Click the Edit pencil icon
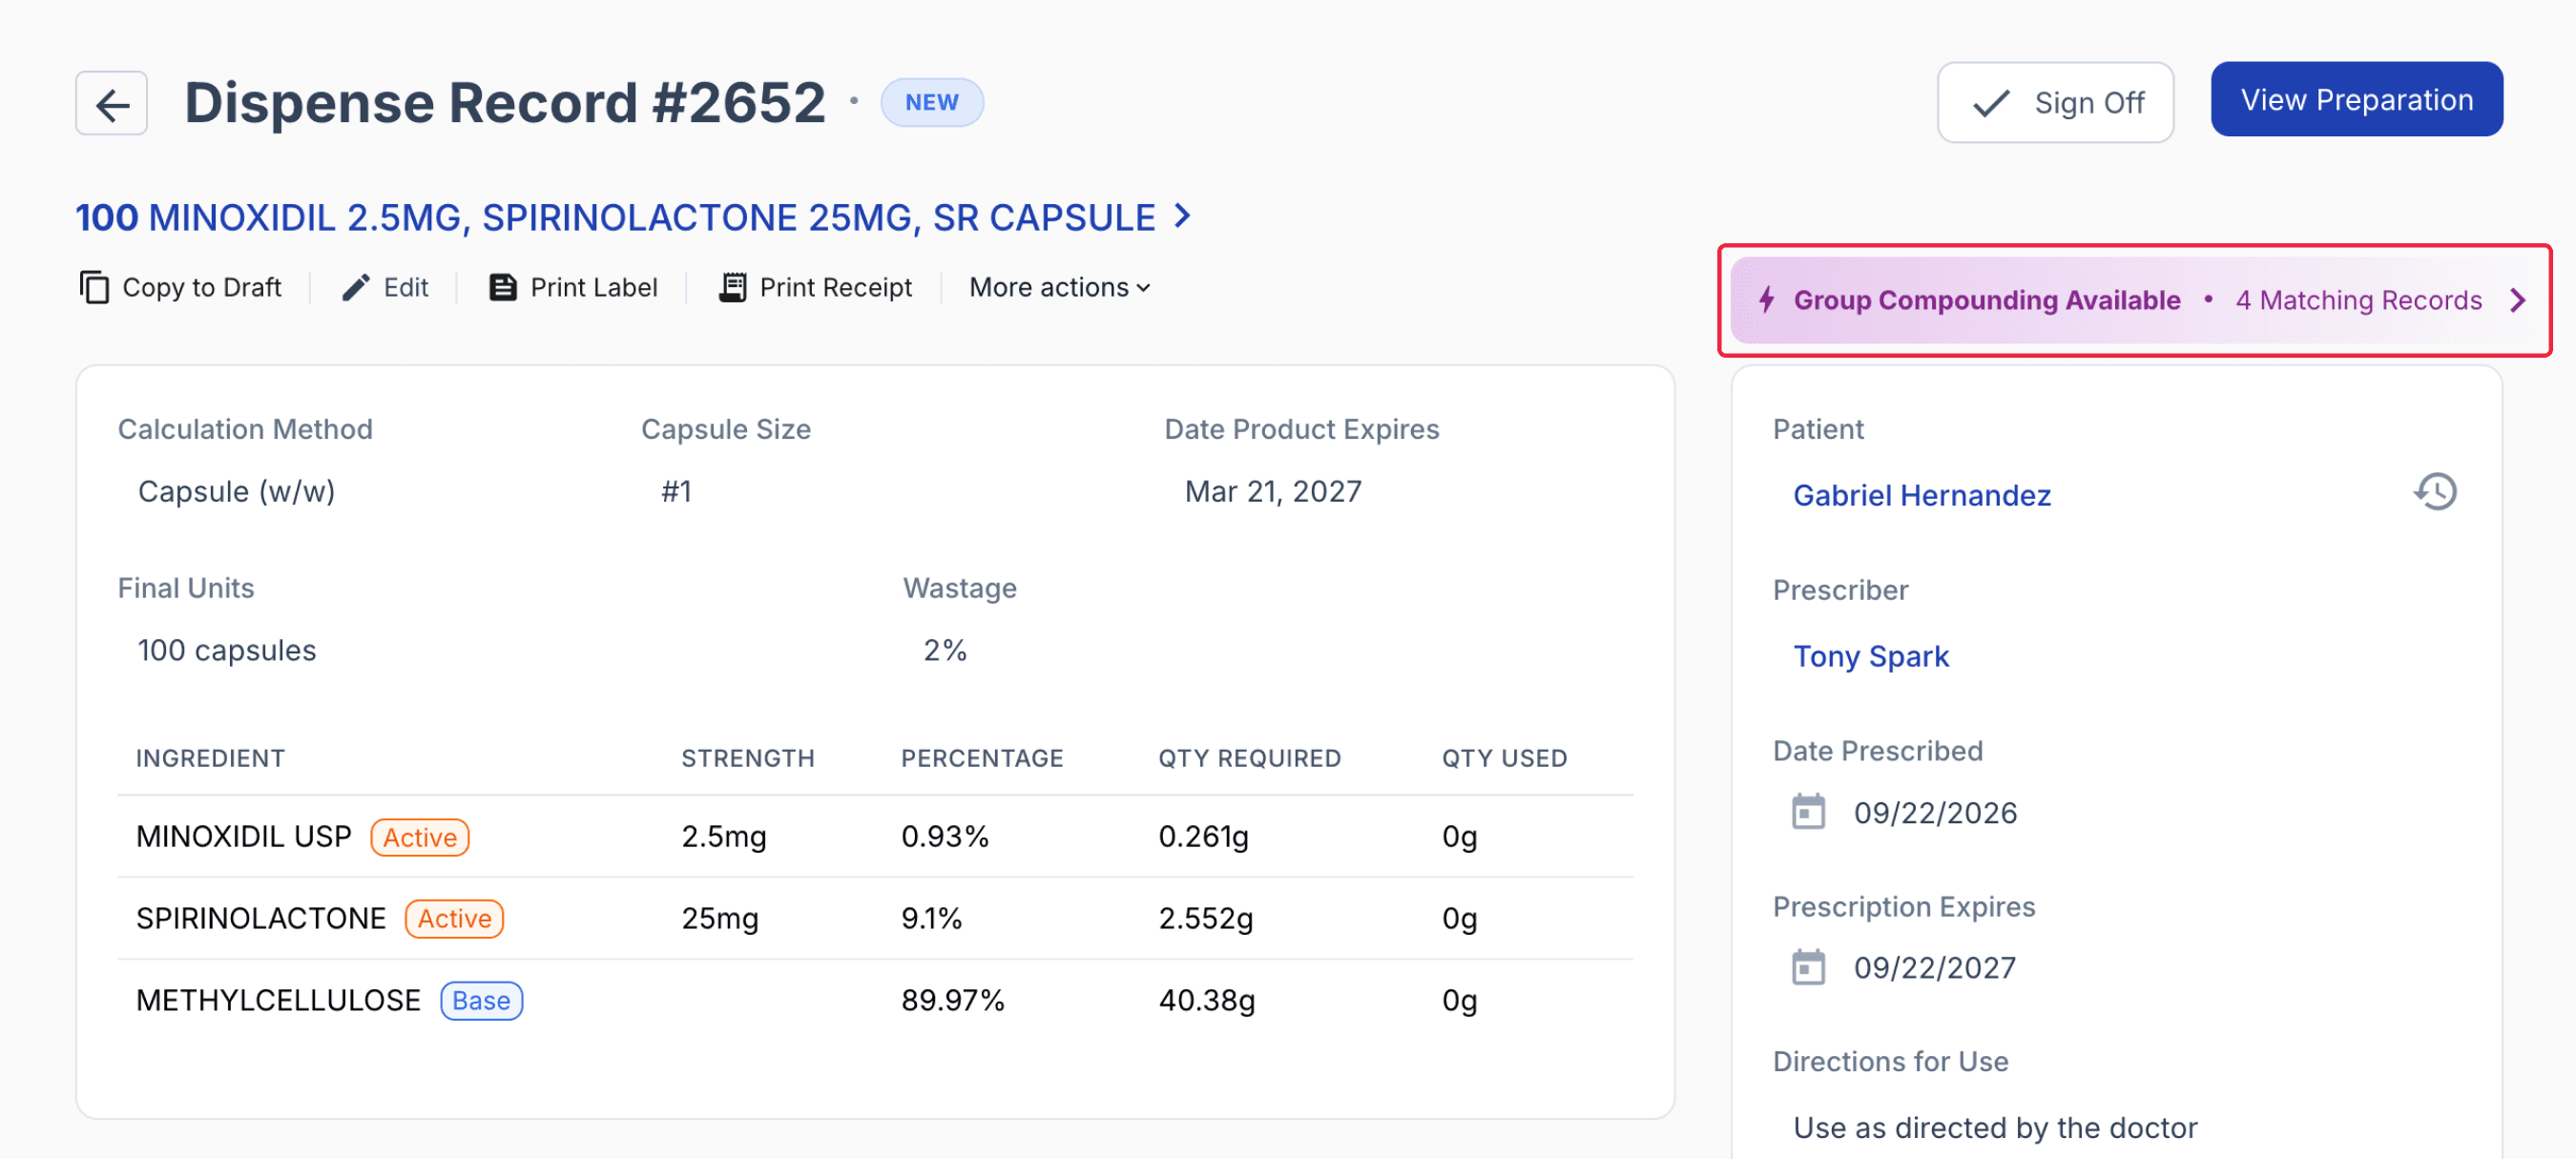This screenshot has height=1159, width=2576. (x=355, y=287)
